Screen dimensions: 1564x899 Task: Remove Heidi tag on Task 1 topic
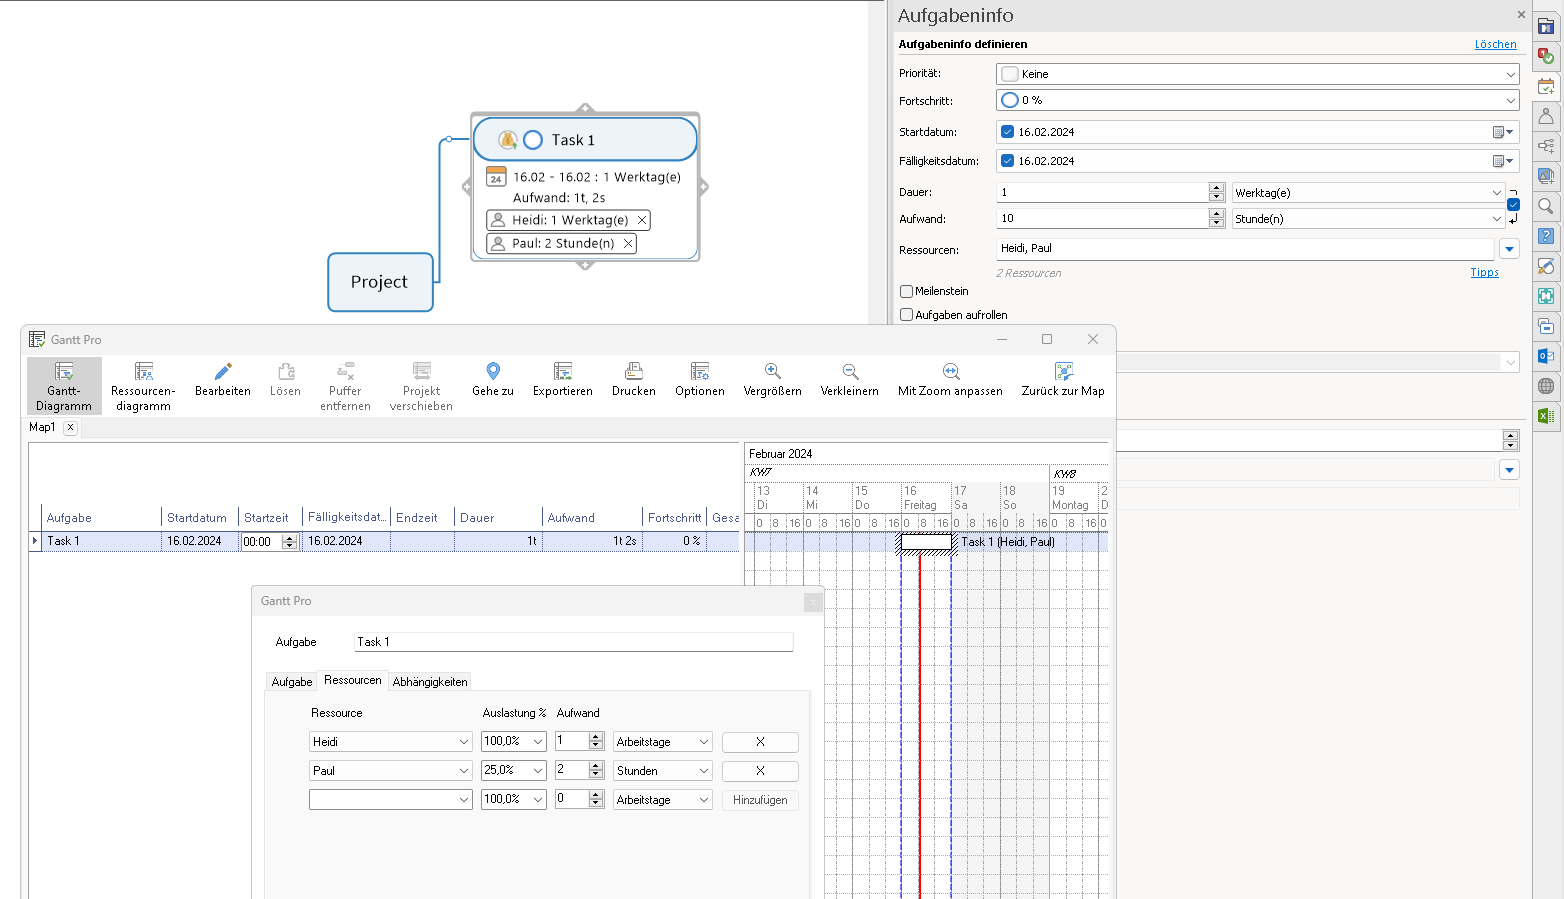[x=642, y=220]
